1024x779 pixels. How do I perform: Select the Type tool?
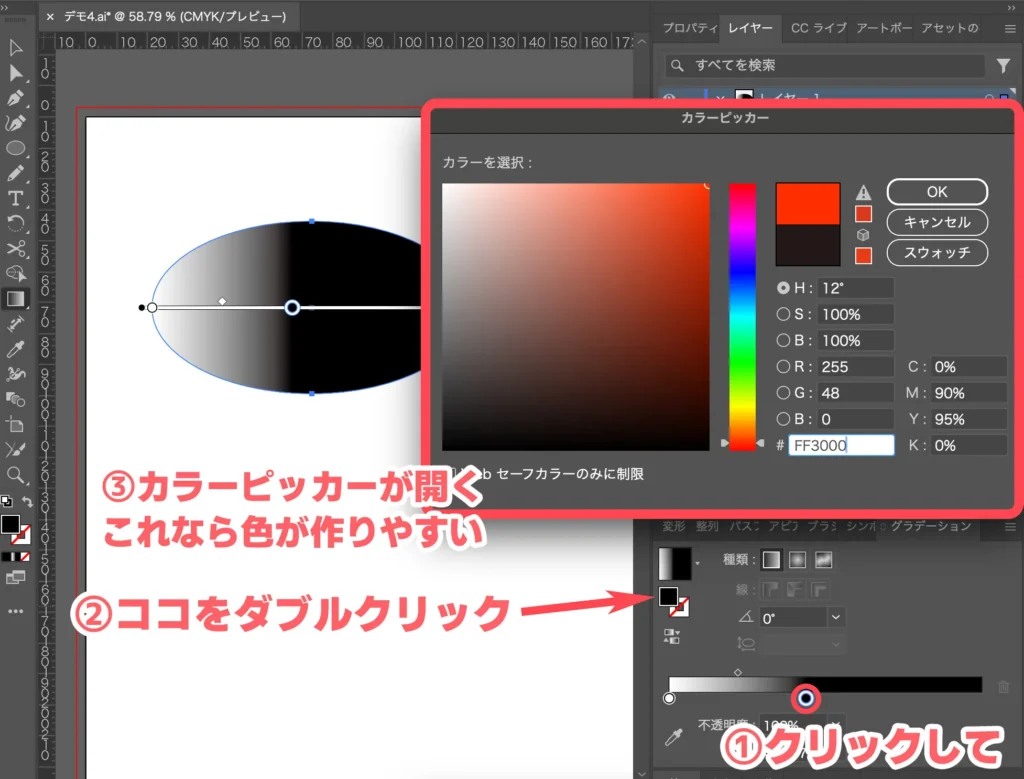16,198
